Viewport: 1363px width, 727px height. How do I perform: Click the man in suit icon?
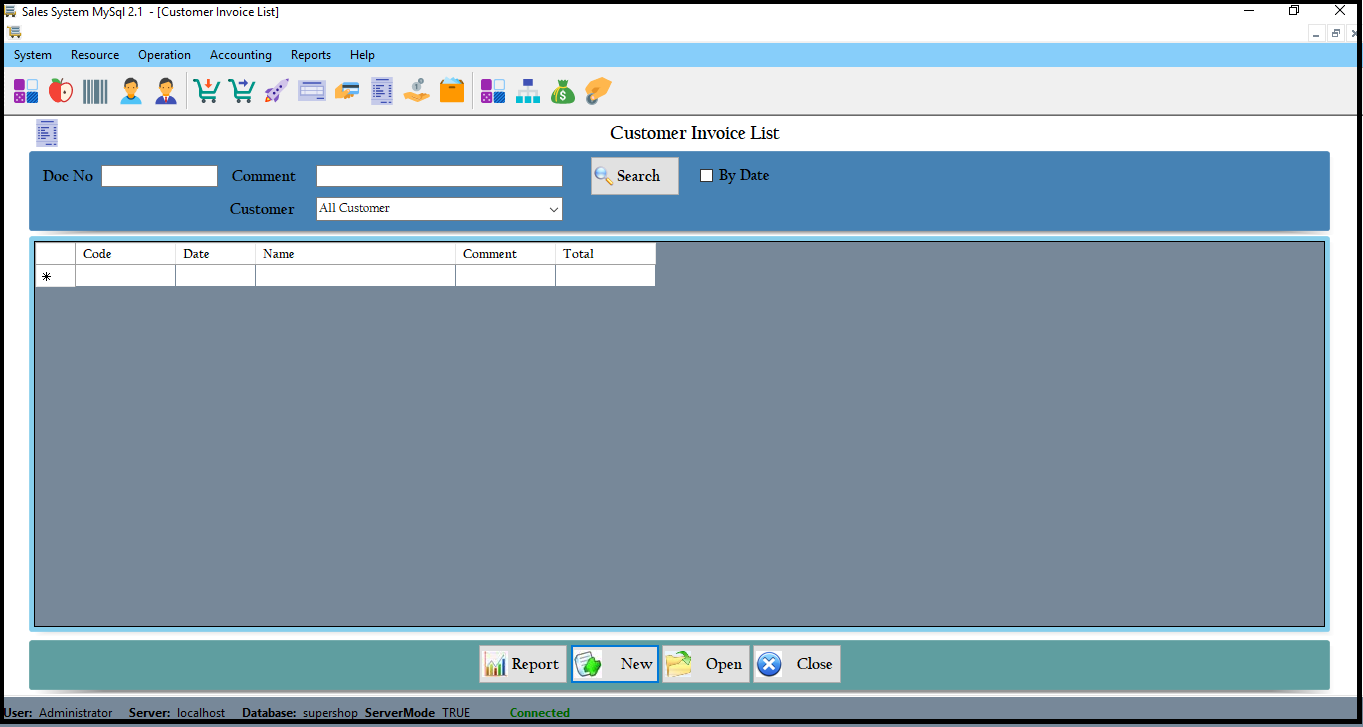click(x=165, y=91)
